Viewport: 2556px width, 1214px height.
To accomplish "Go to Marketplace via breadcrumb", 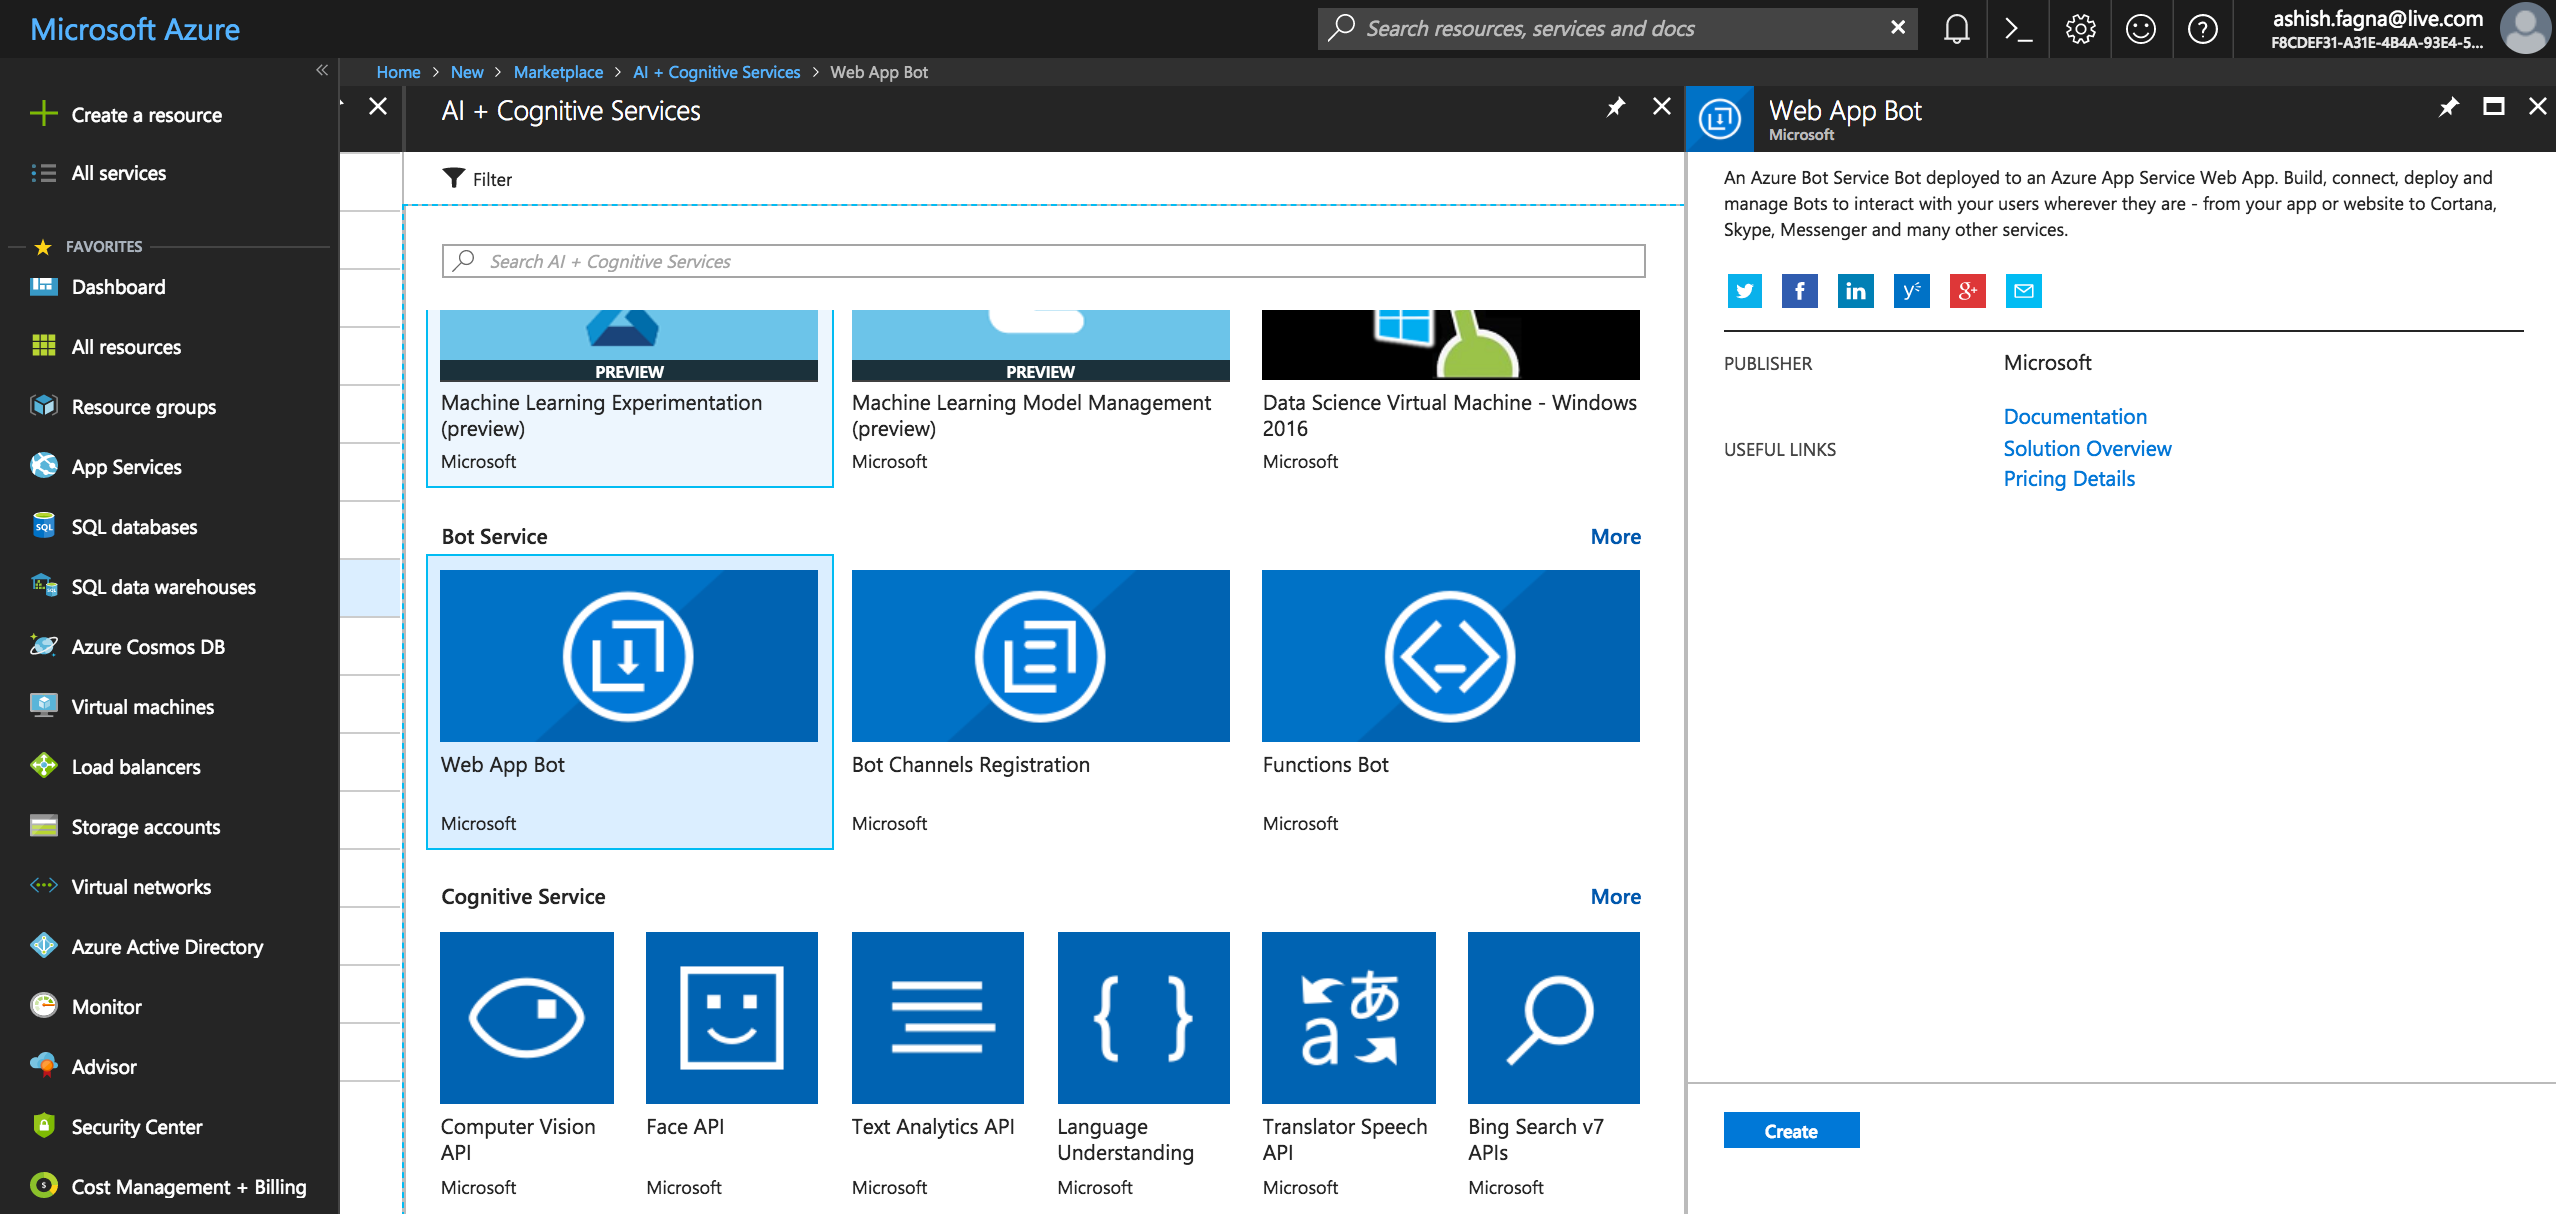I will click(x=558, y=71).
